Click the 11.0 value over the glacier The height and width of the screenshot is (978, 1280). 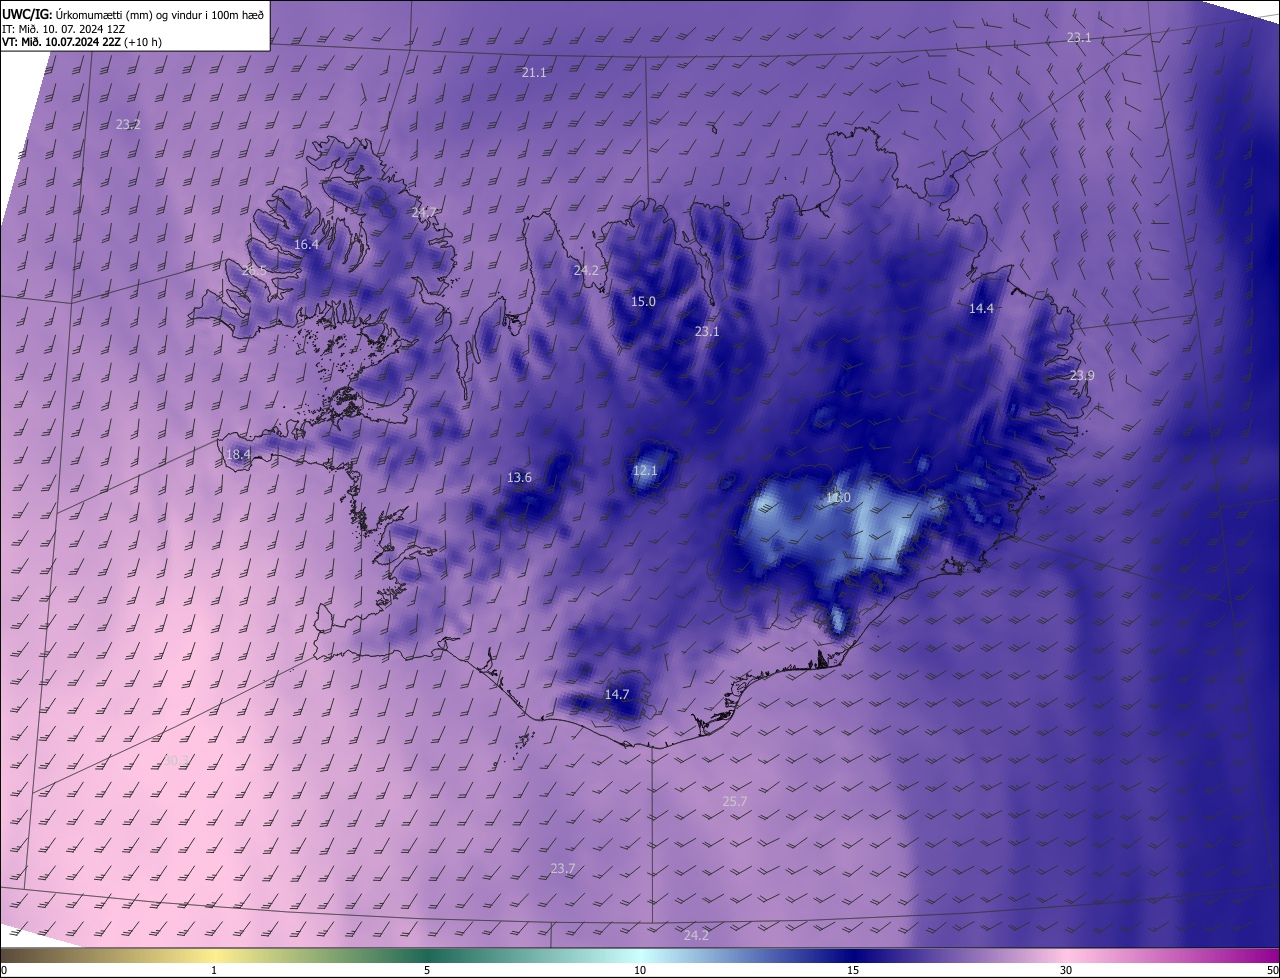(x=838, y=497)
